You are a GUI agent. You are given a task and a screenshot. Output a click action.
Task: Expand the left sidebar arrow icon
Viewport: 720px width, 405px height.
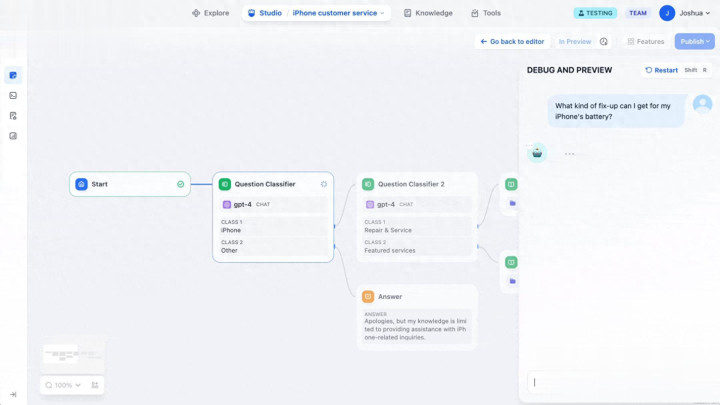click(x=14, y=394)
